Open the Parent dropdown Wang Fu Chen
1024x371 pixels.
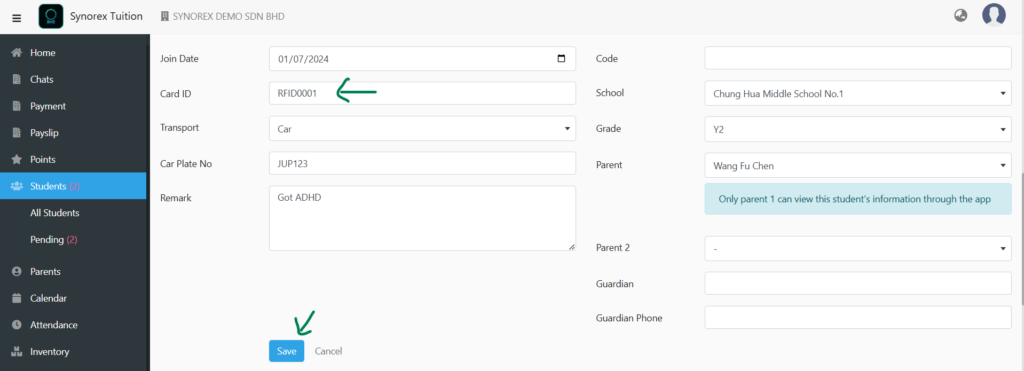pyautogui.click(x=857, y=165)
